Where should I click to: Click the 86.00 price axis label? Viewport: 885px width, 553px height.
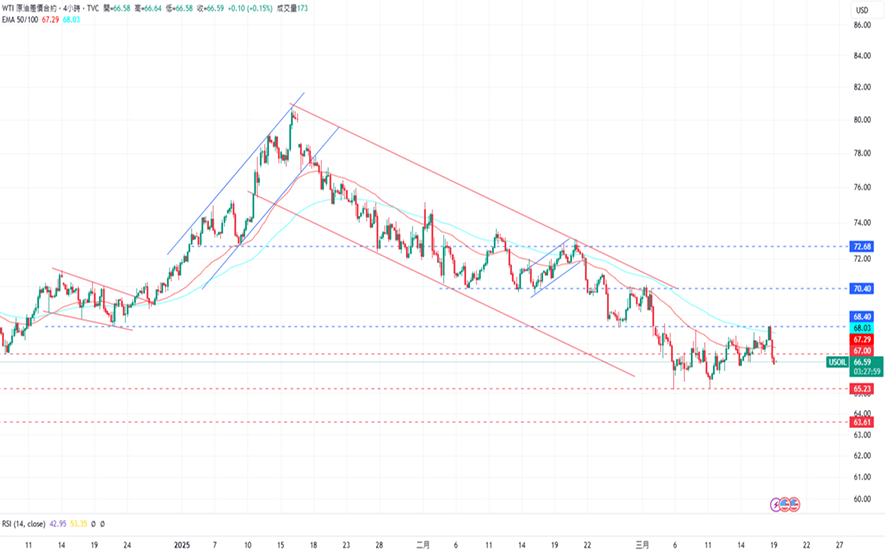(x=862, y=25)
